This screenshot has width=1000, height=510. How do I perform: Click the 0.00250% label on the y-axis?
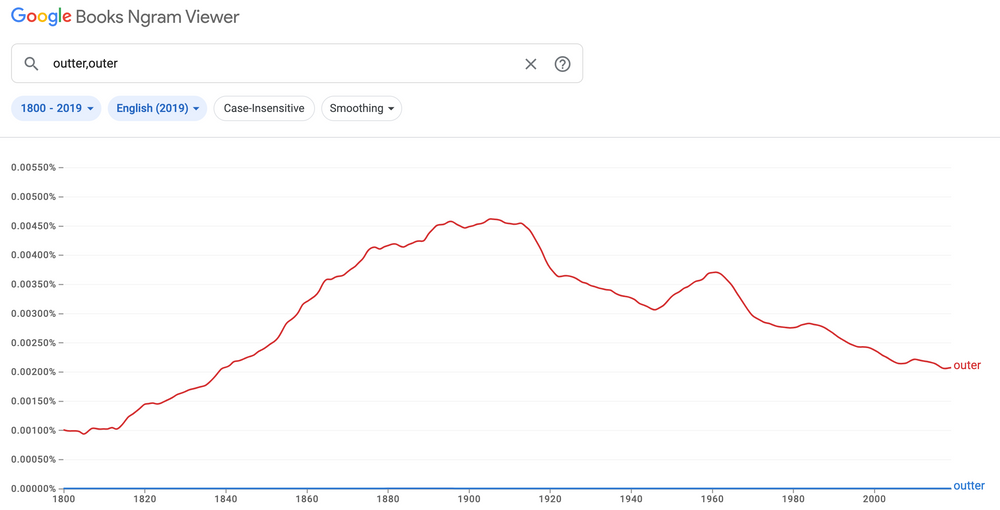[x=33, y=343]
